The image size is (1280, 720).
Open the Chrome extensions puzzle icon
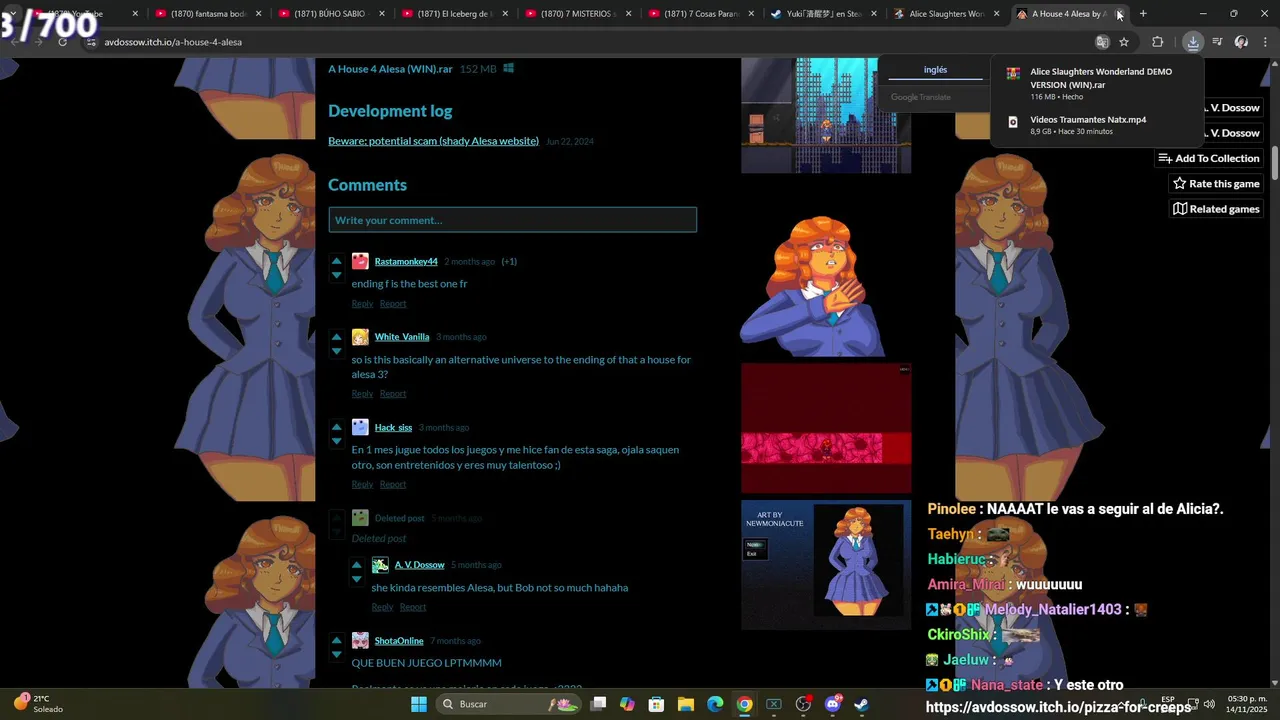pyautogui.click(x=1158, y=42)
